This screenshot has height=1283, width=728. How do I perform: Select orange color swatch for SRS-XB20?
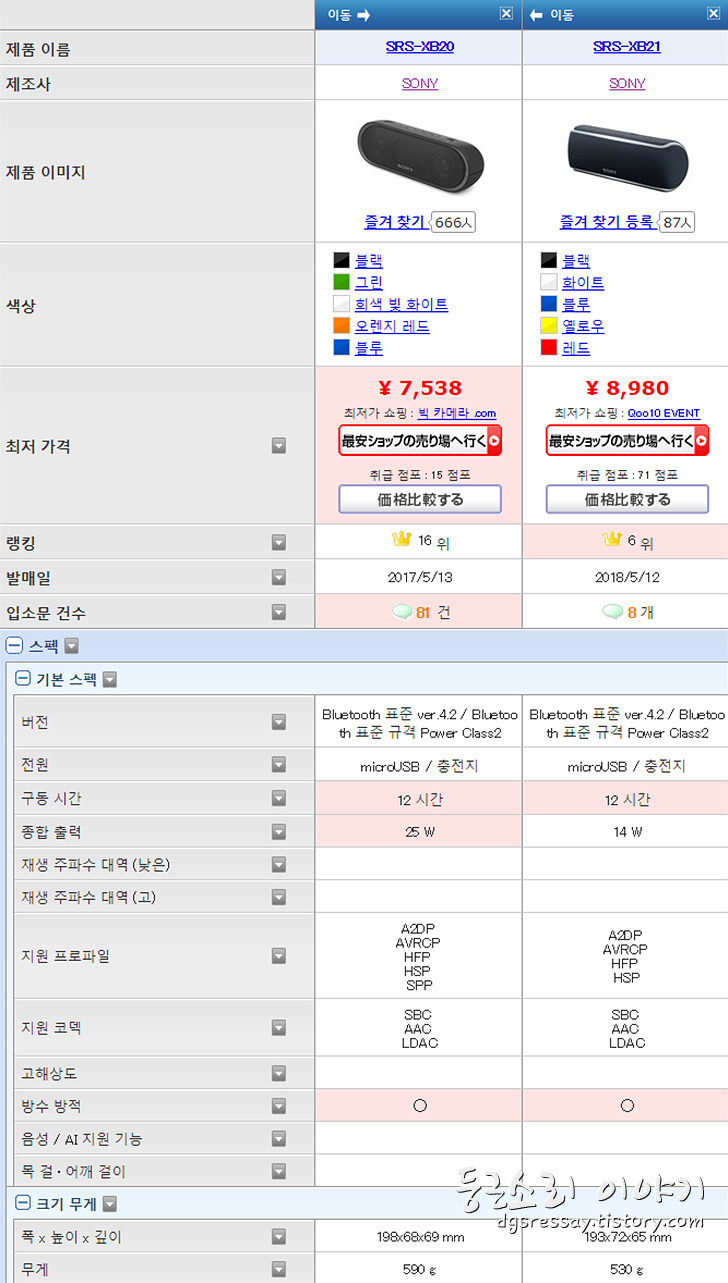[x=341, y=326]
